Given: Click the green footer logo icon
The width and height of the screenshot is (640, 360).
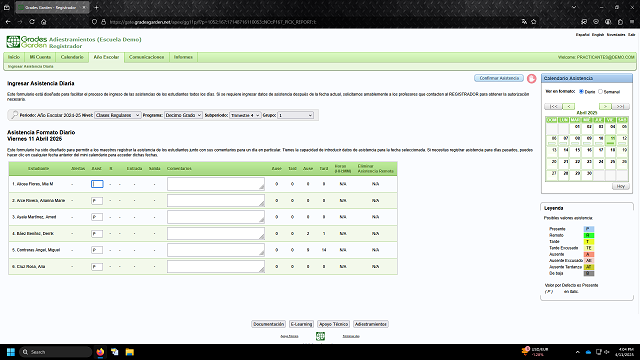Looking at the screenshot, I should pos(320,336).
